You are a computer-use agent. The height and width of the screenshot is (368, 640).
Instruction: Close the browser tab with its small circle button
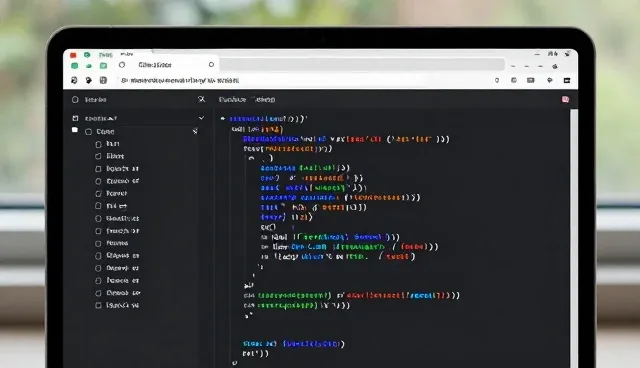[211, 64]
